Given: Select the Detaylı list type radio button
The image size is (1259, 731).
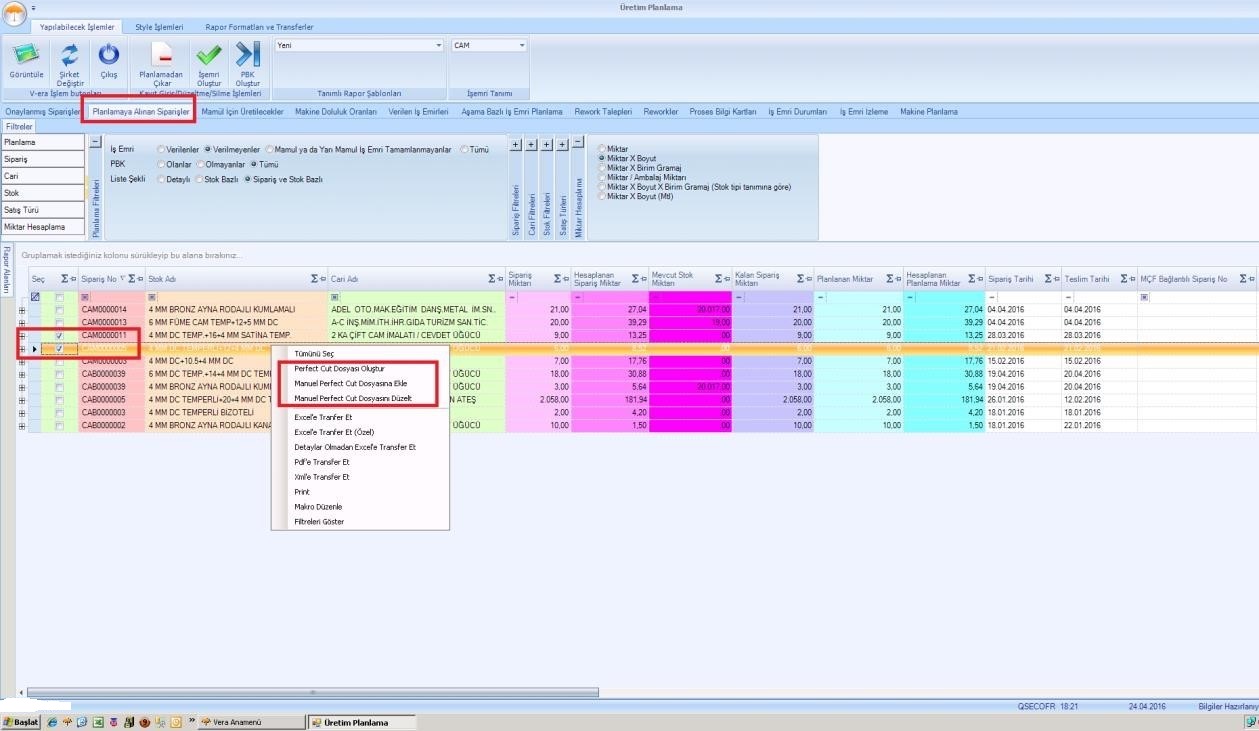Looking at the screenshot, I should (x=161, y=179).
